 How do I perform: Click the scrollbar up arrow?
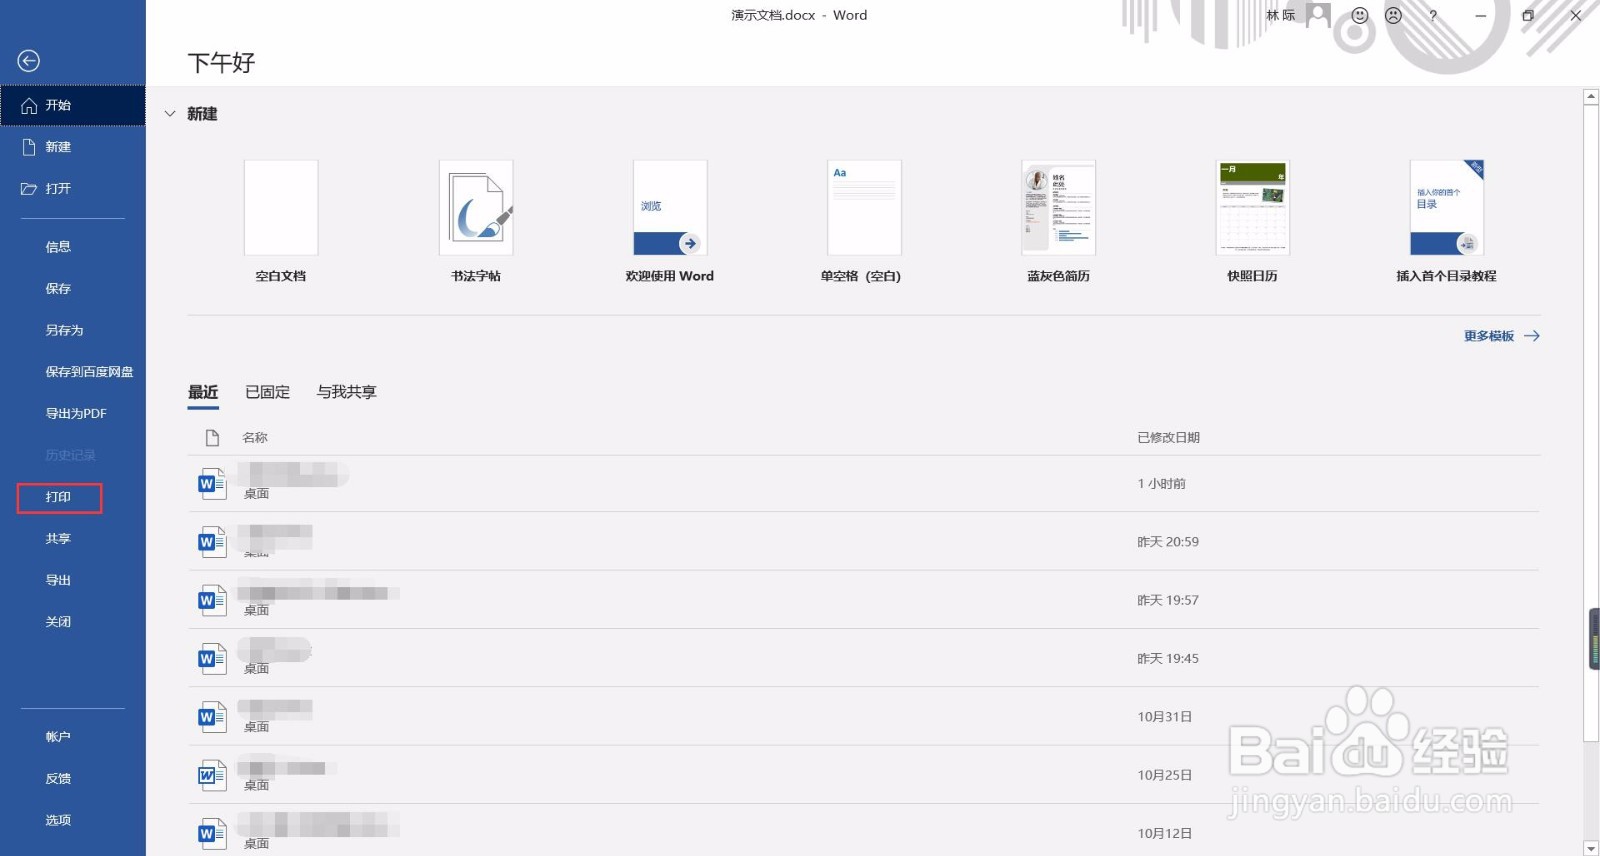click(1591, 97)
